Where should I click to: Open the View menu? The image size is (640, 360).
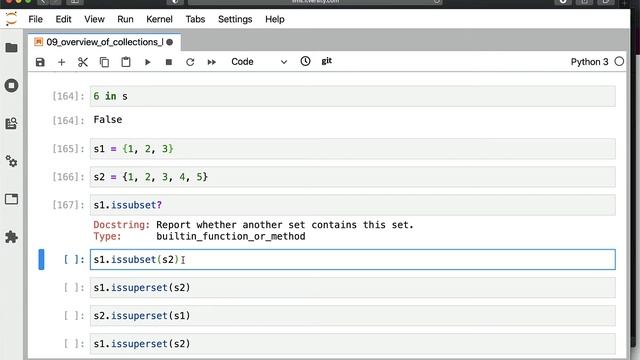tap(94, 19)
